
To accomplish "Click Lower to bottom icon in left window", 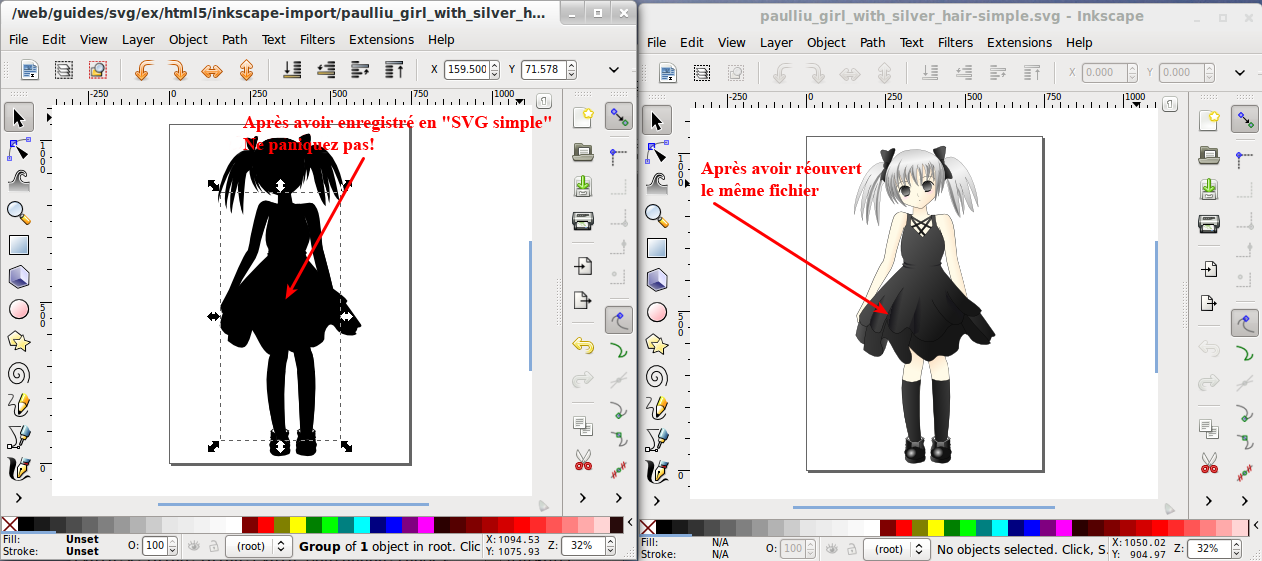I will (292, 70).
